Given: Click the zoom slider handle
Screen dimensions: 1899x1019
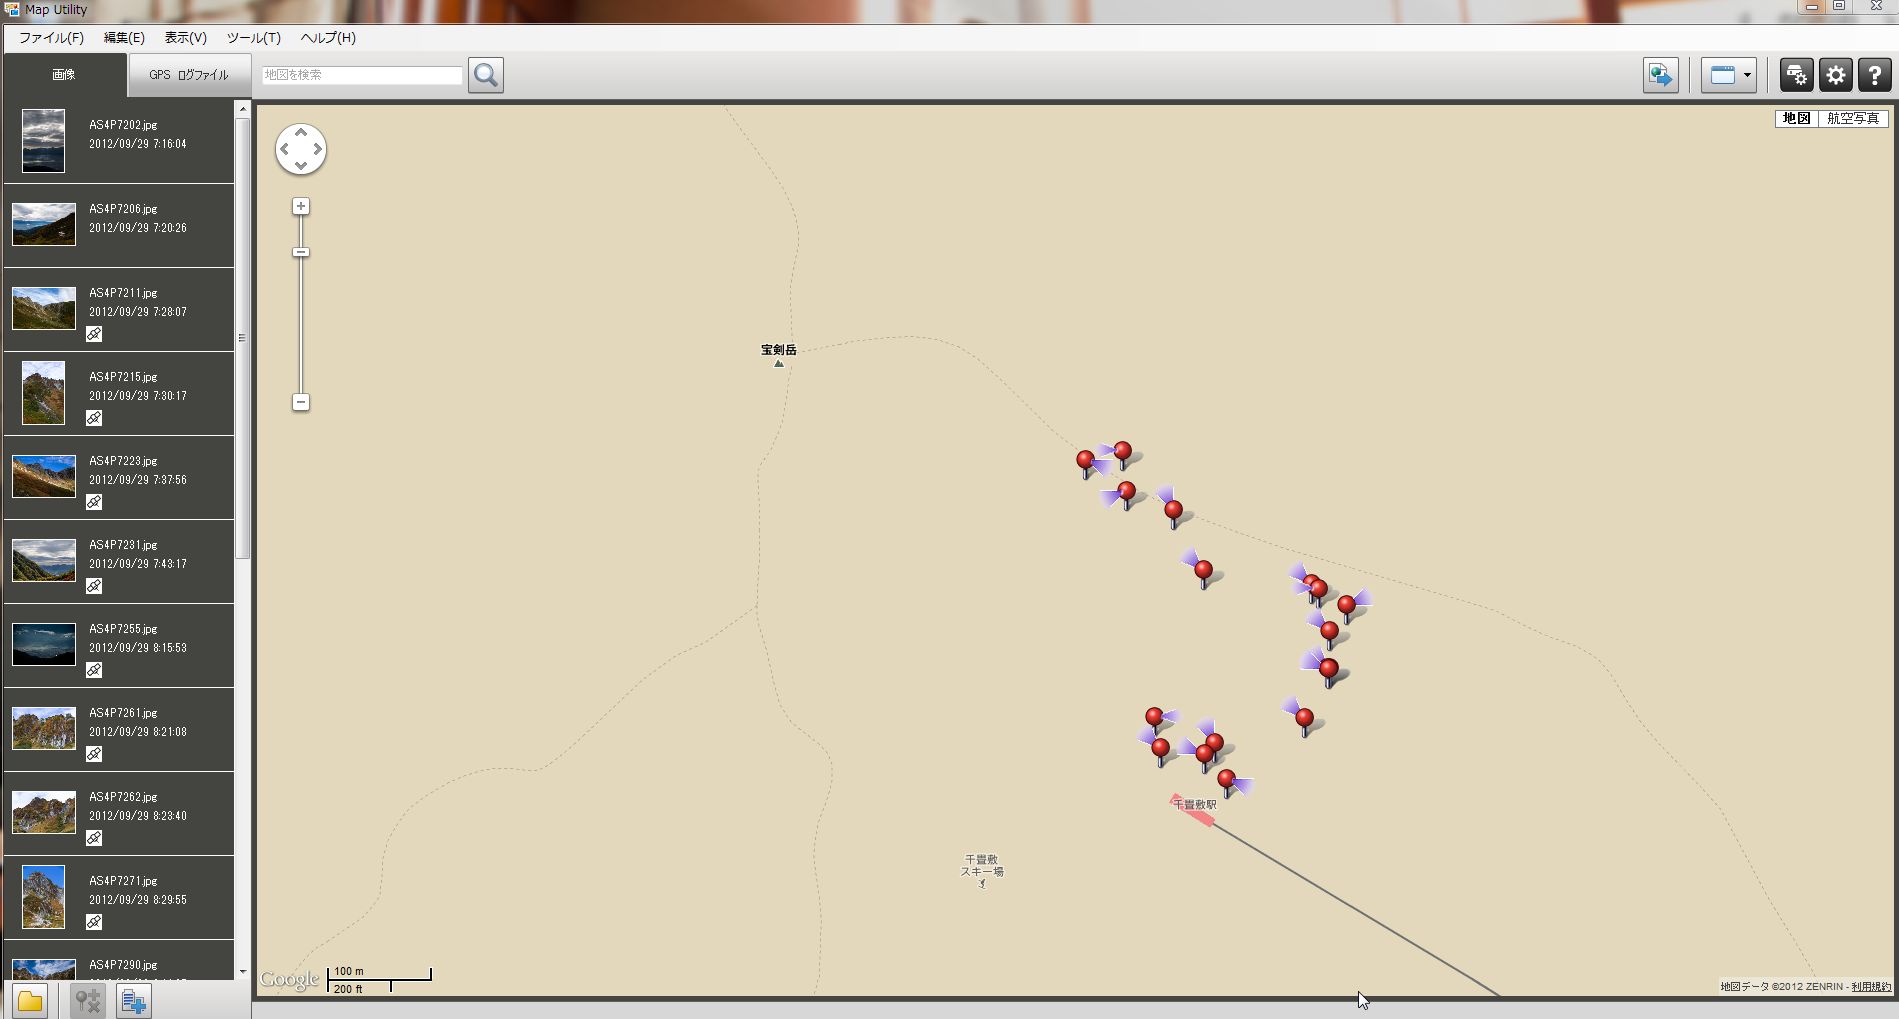Looking at the screenshot, I should point(300,252).
